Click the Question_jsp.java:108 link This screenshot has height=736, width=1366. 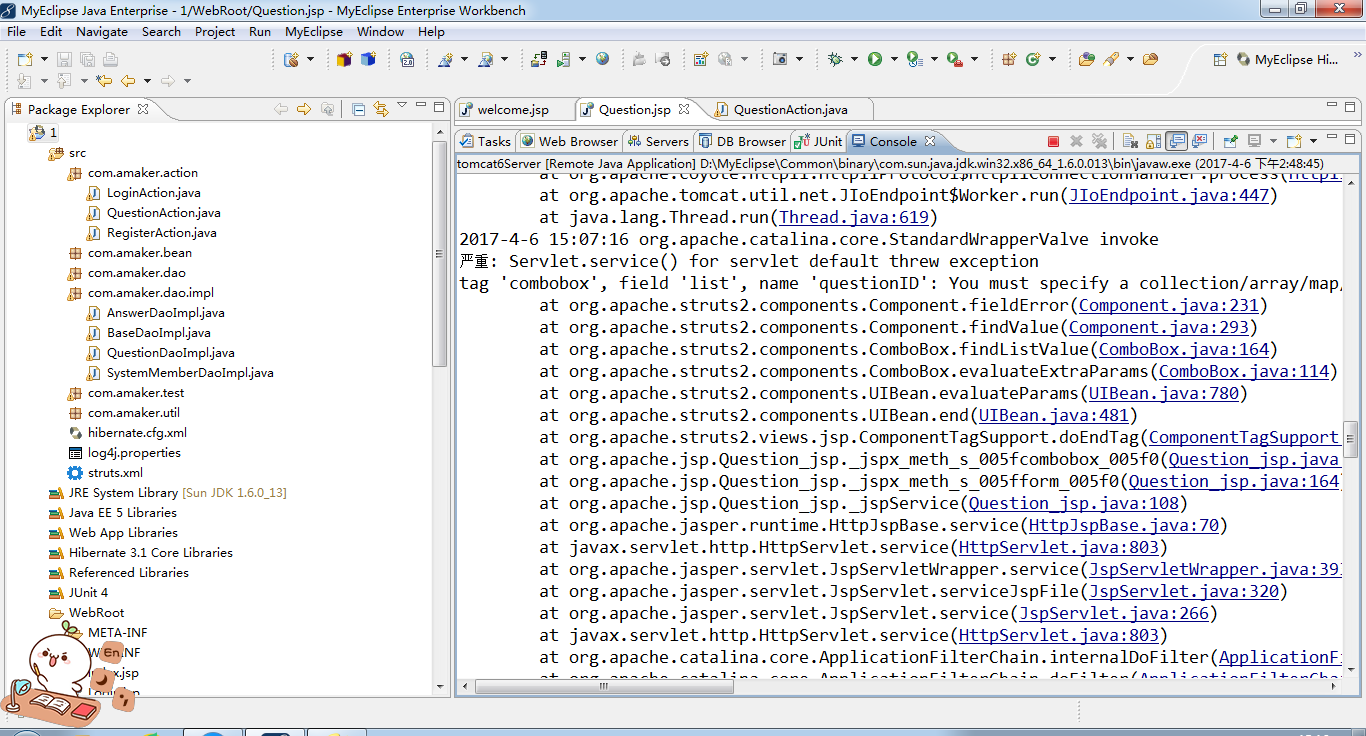click(1074, 503)
